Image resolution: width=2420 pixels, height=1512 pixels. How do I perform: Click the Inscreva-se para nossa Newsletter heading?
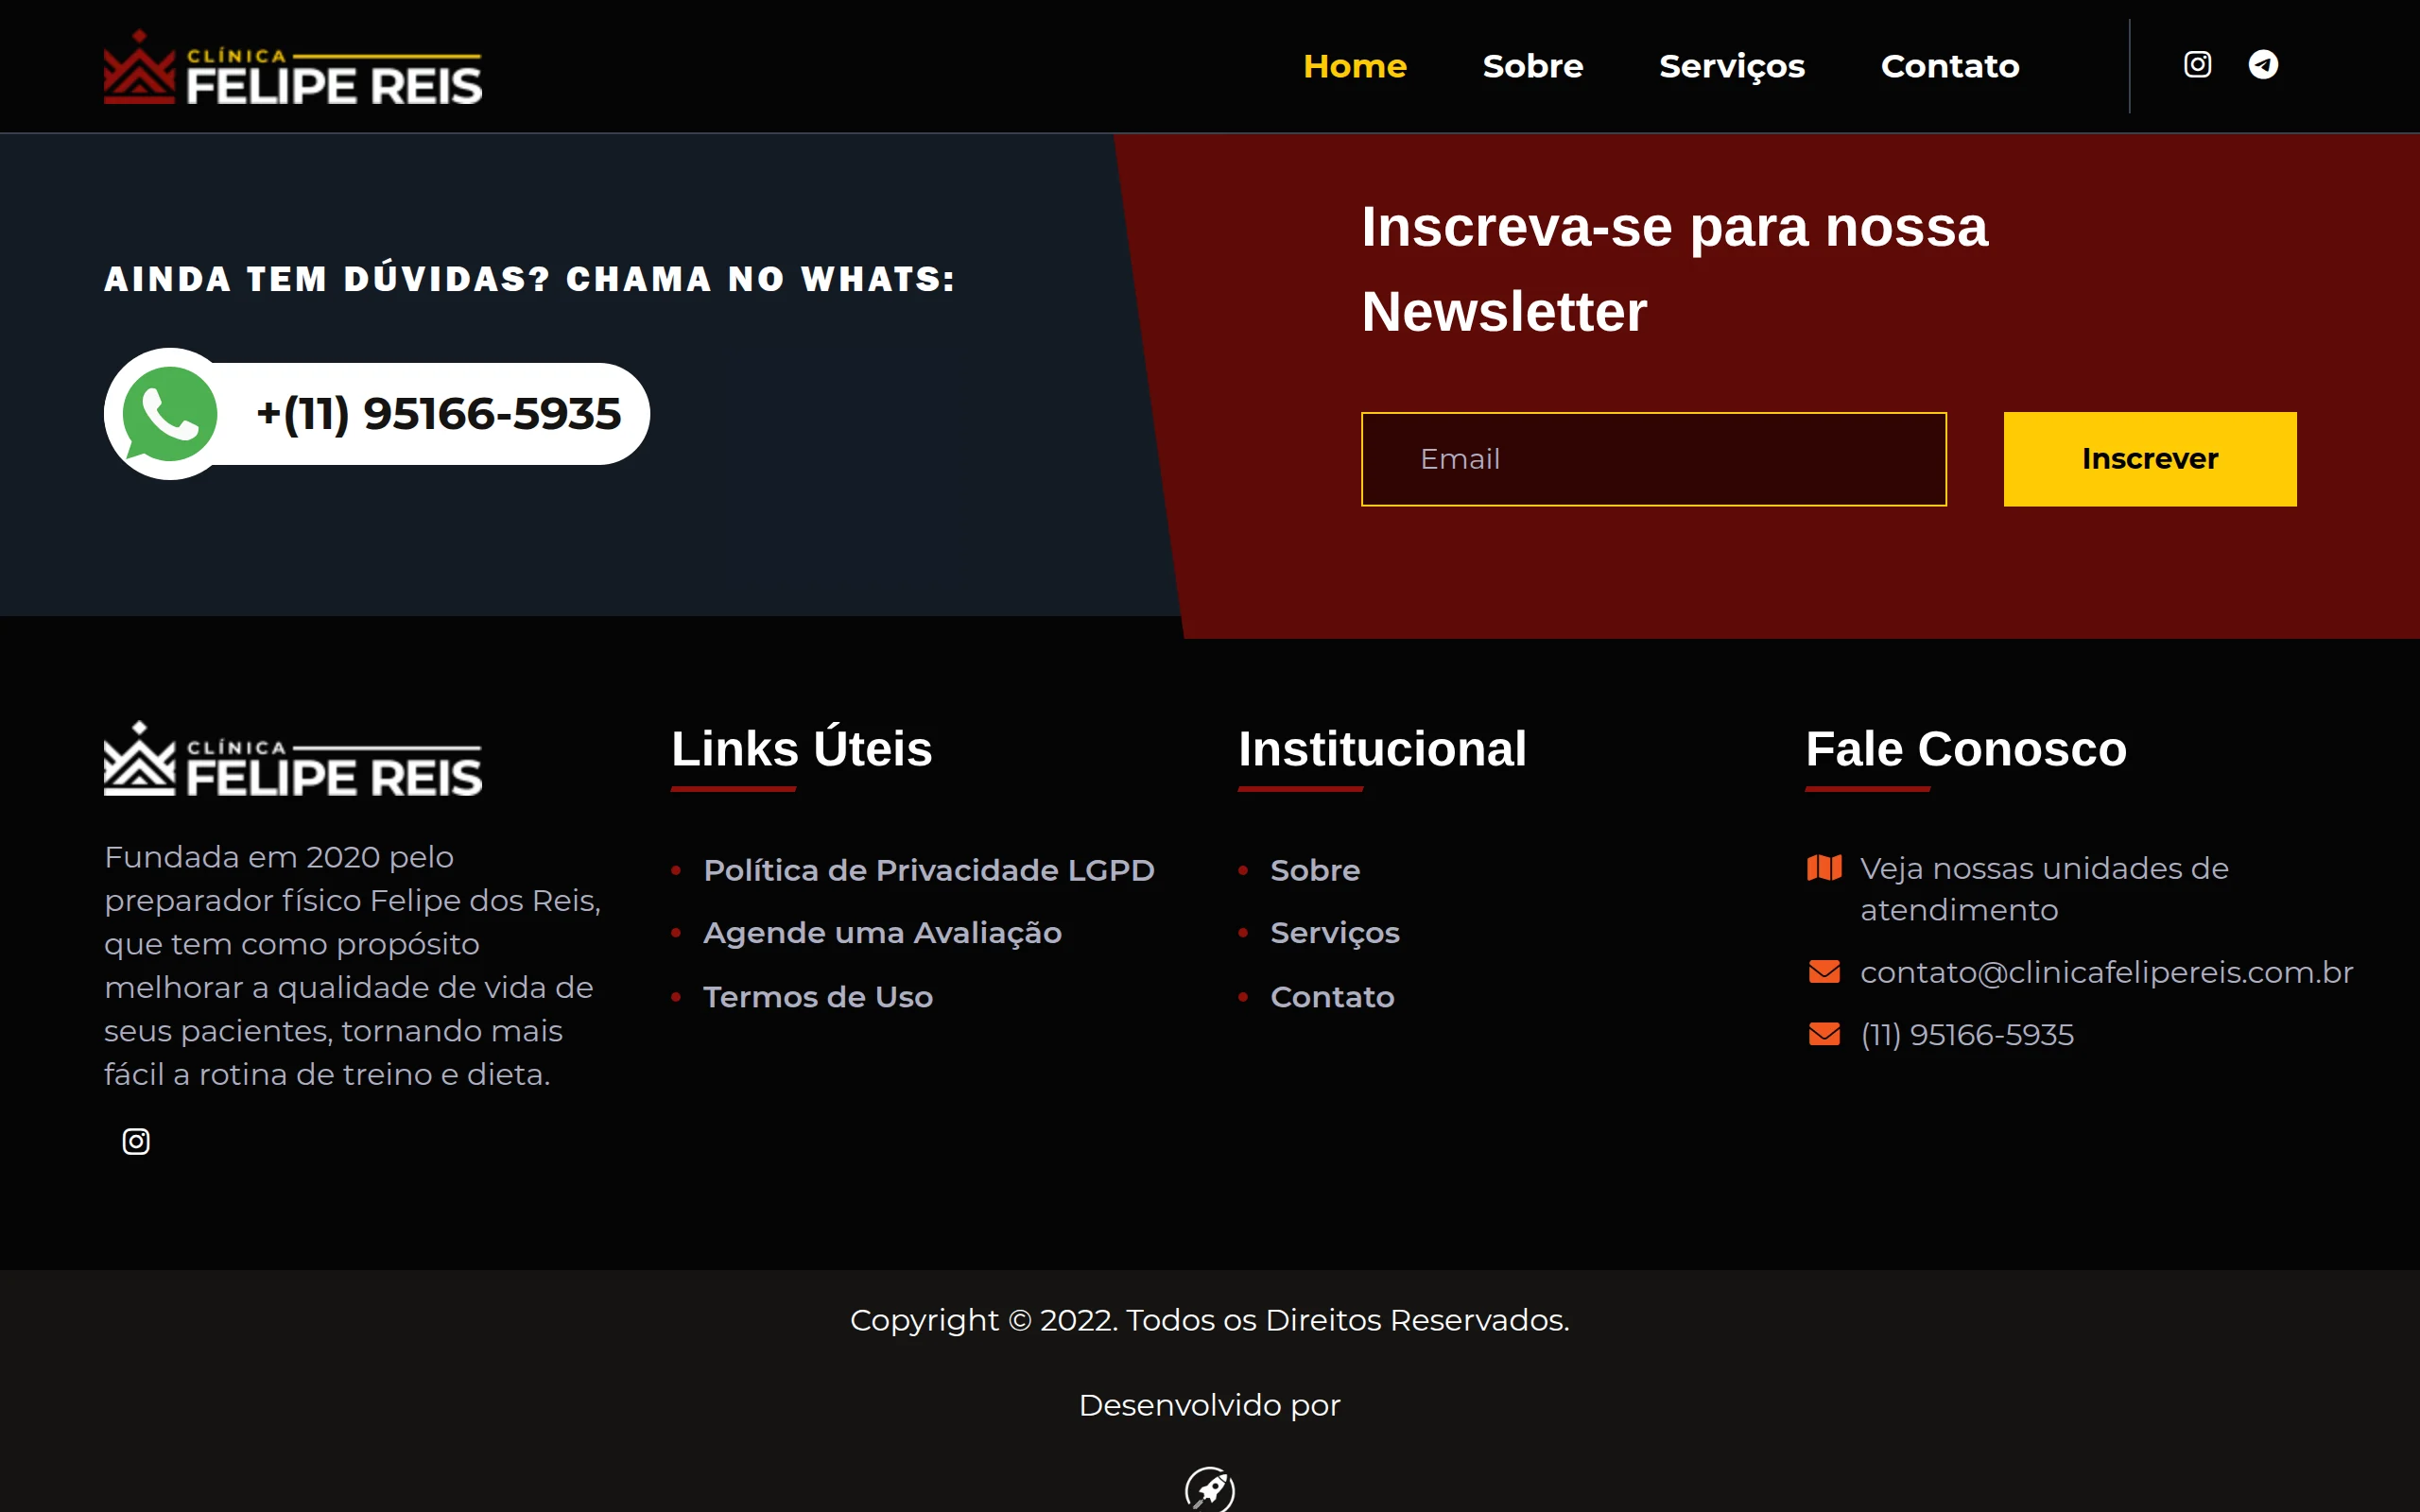pyautogui.click(x=1675, y=269)
